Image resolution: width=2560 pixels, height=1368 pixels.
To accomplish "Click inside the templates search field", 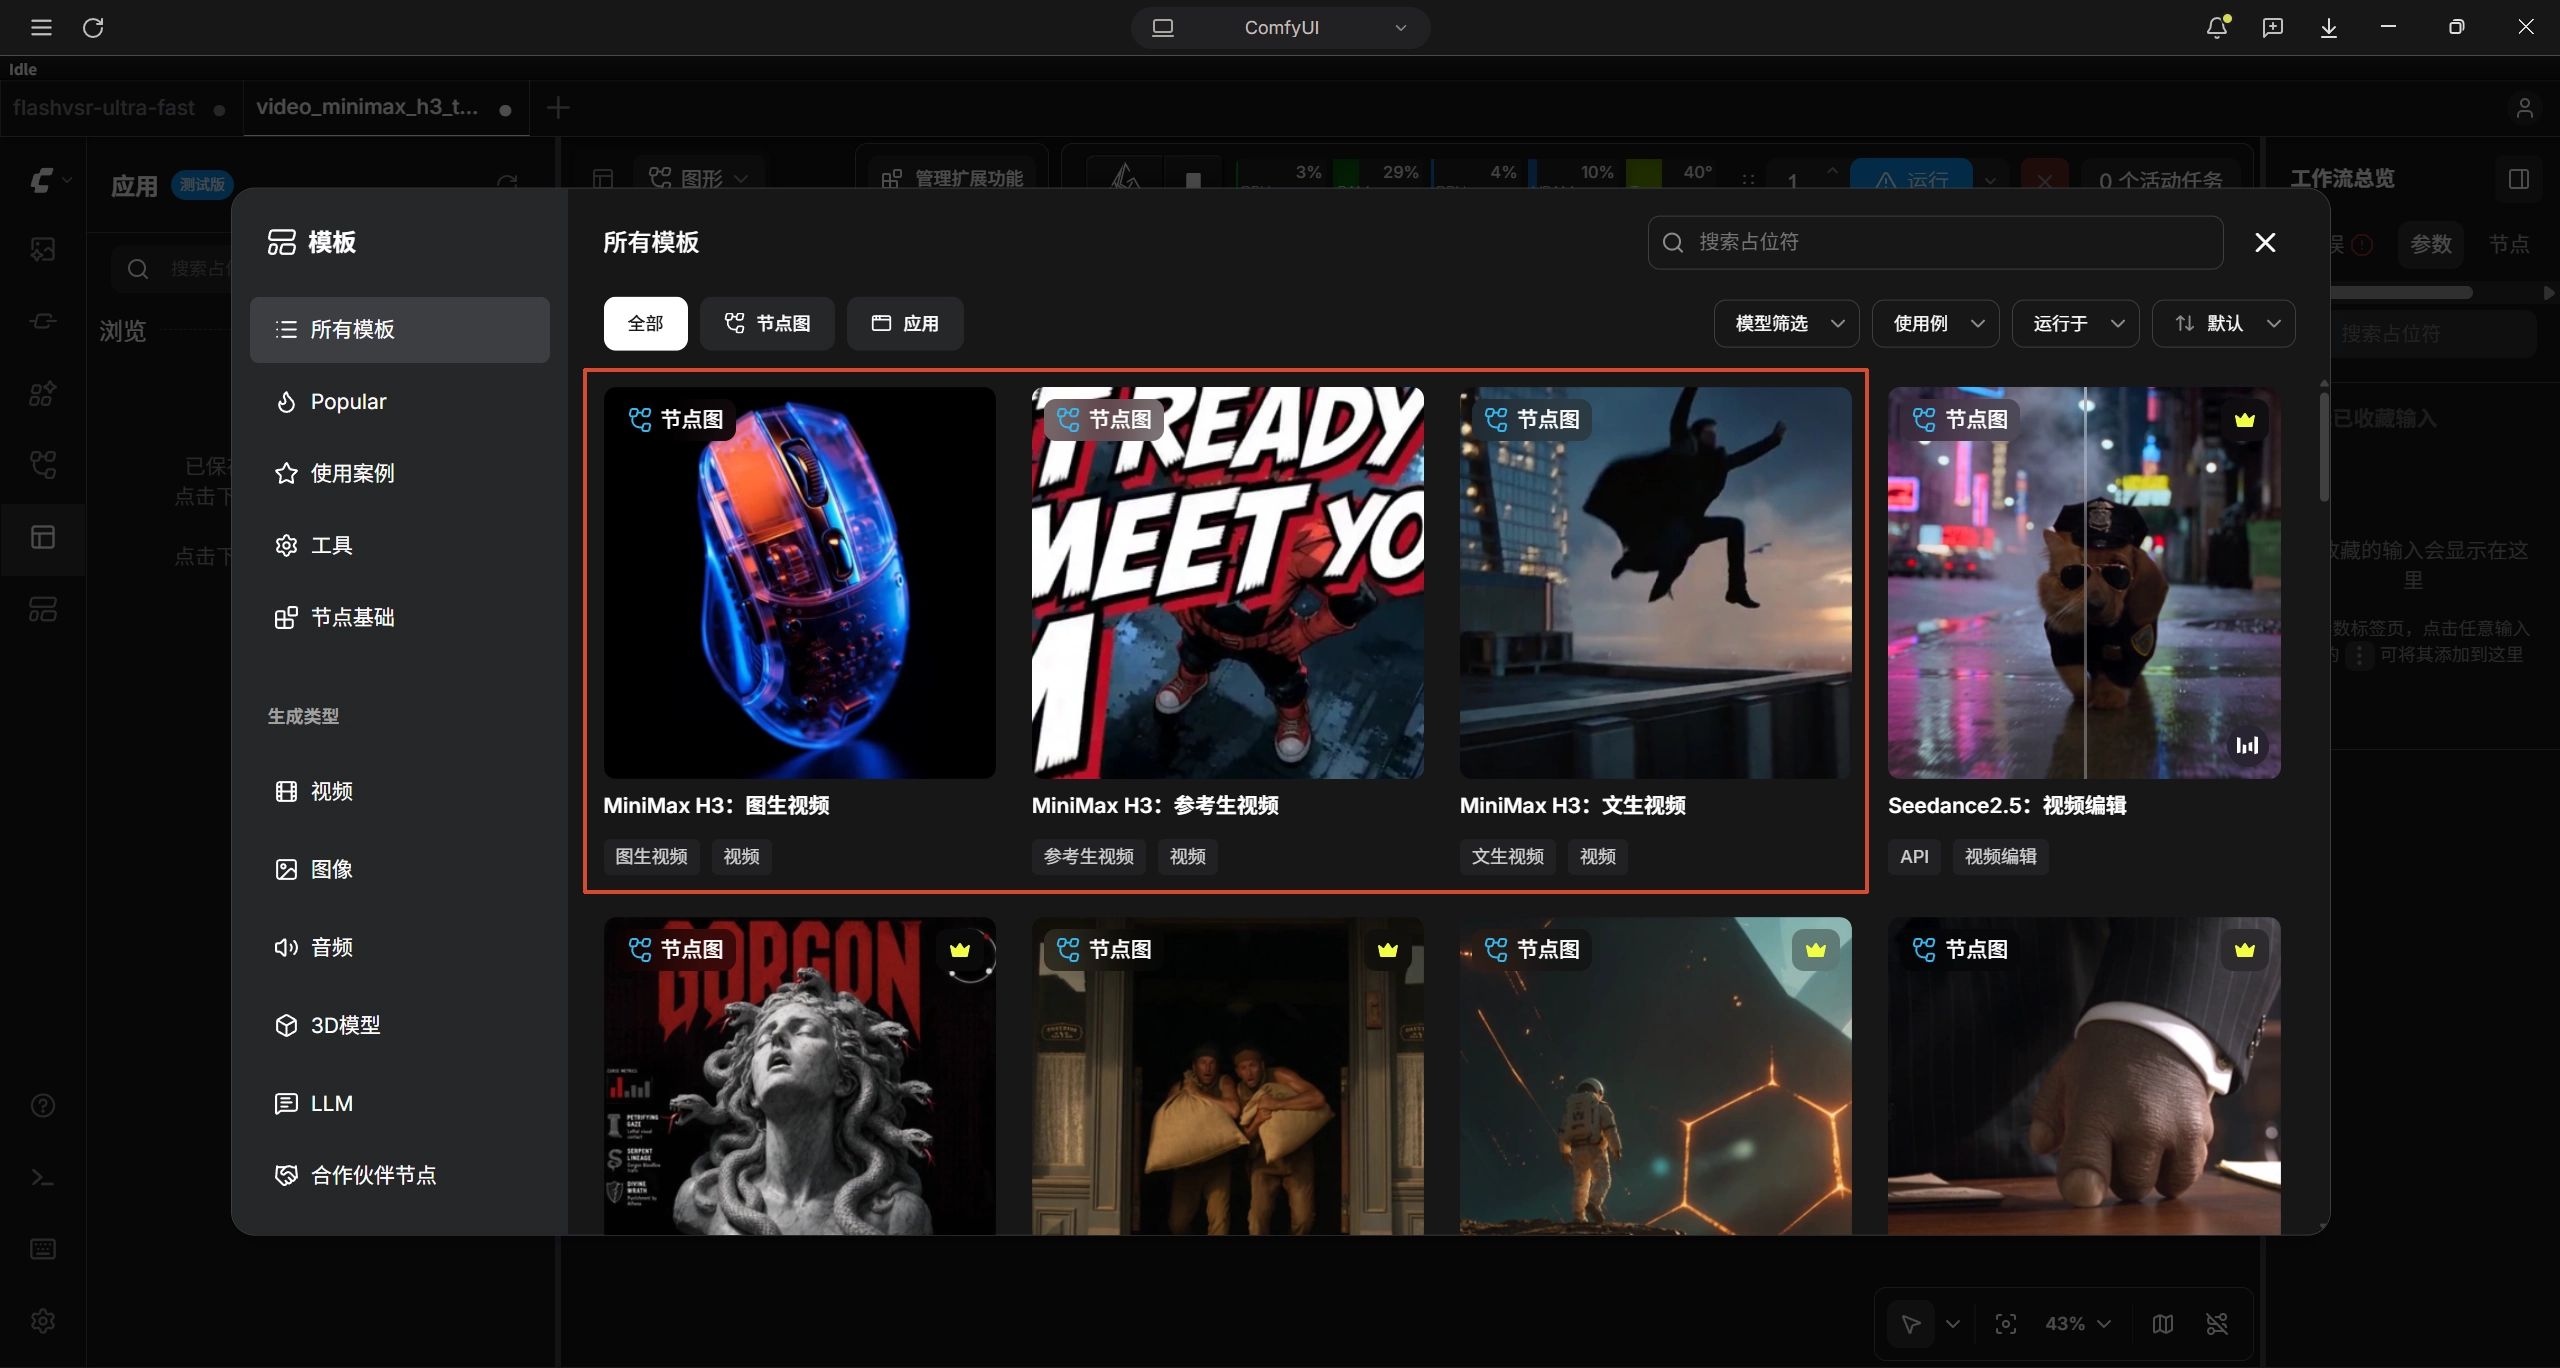I will click(1936, 242).
